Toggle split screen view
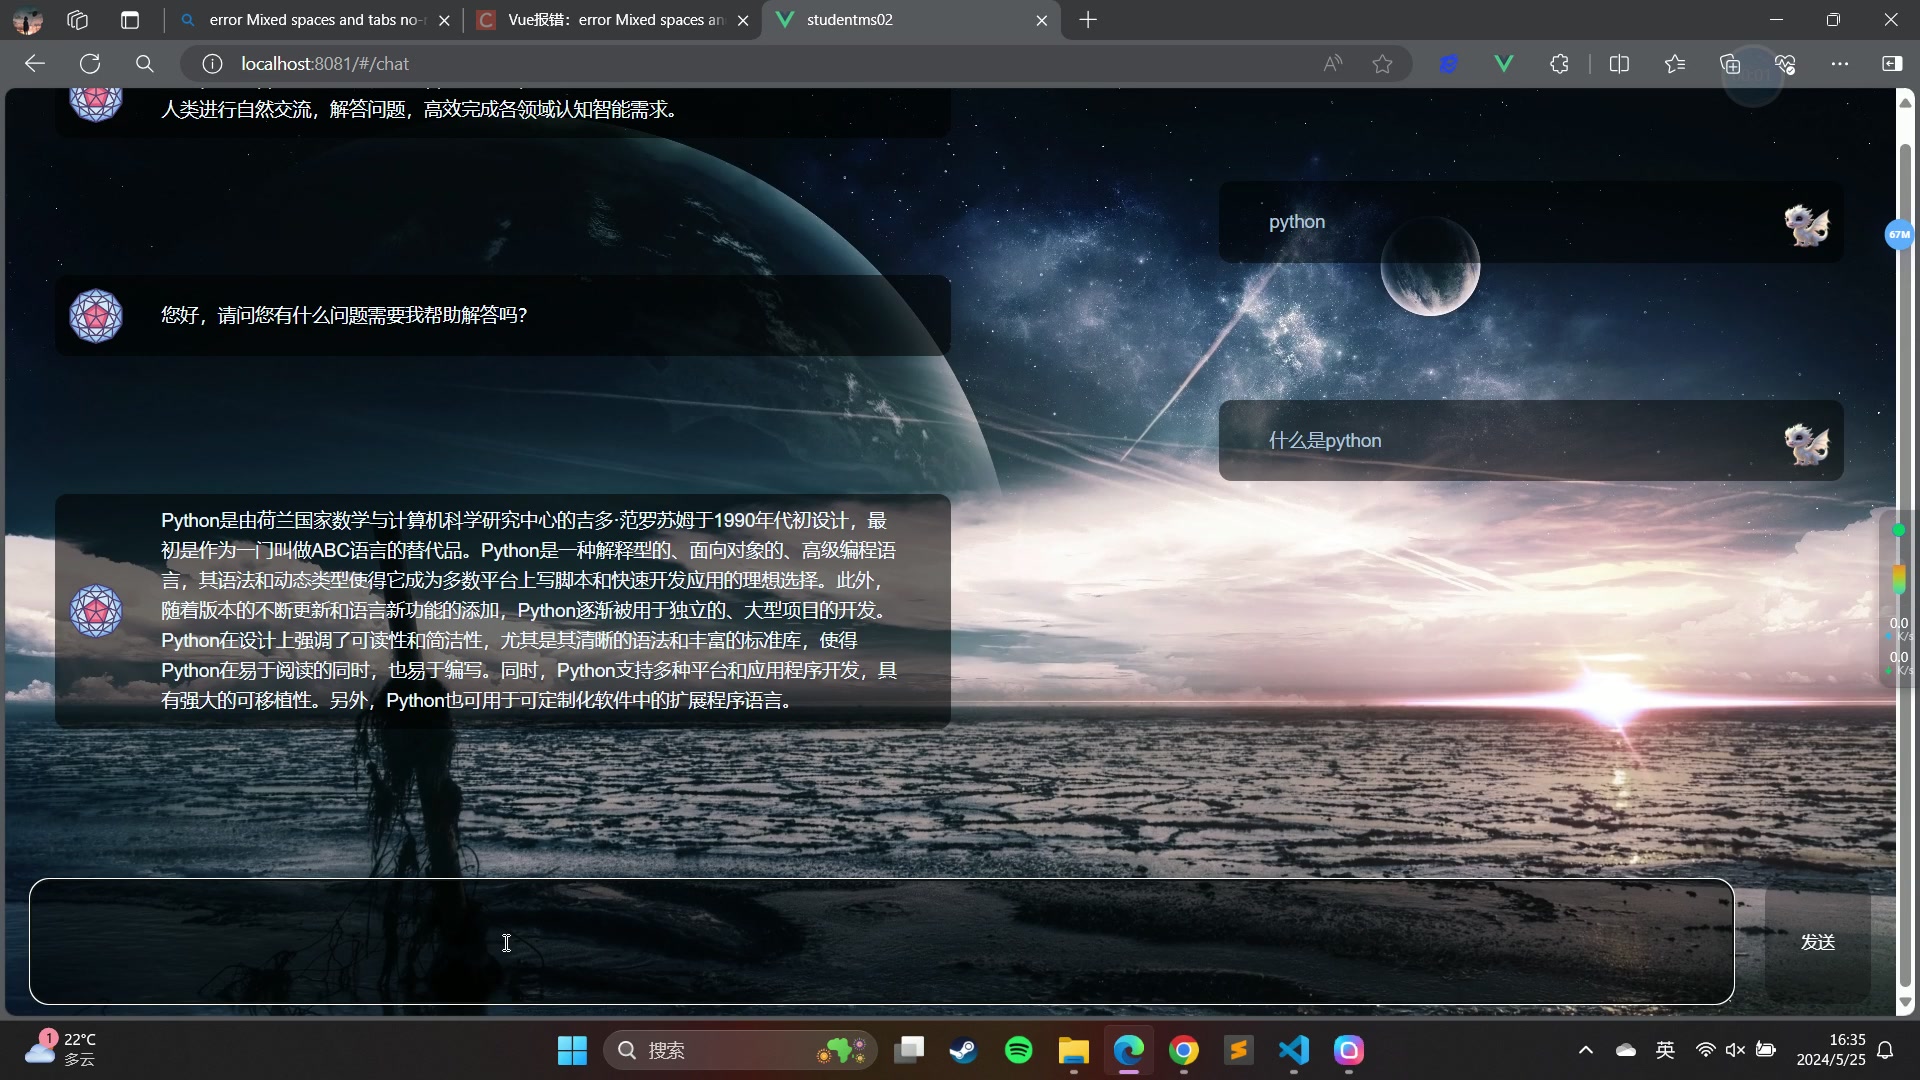1920x1080 pixels. [1619, 64]
